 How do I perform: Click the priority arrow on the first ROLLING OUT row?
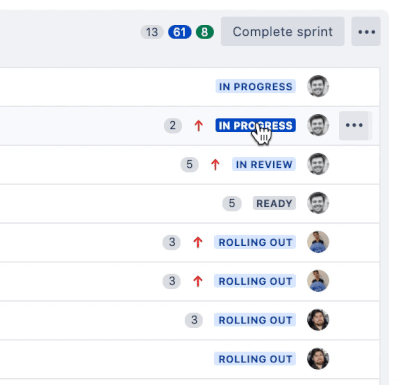(x=198, y=242)
